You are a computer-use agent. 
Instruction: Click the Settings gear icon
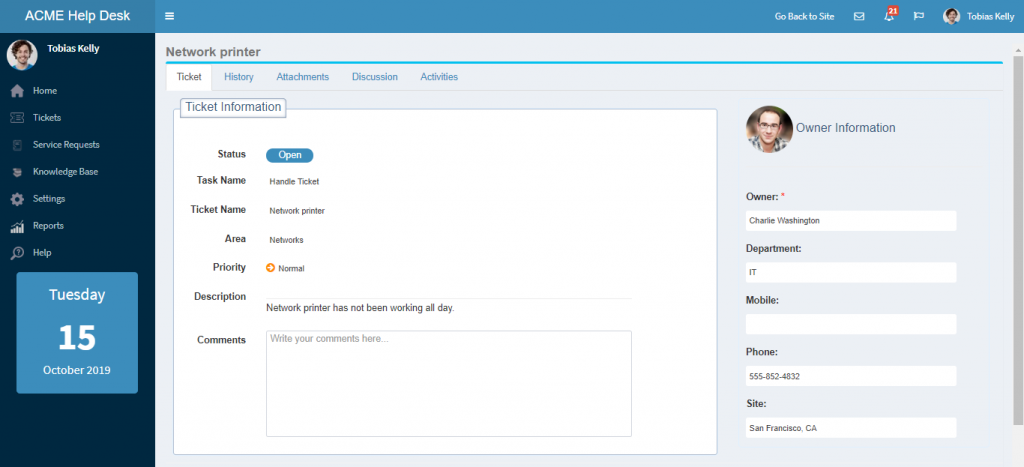pyautogui.click(x=18, y=199)
